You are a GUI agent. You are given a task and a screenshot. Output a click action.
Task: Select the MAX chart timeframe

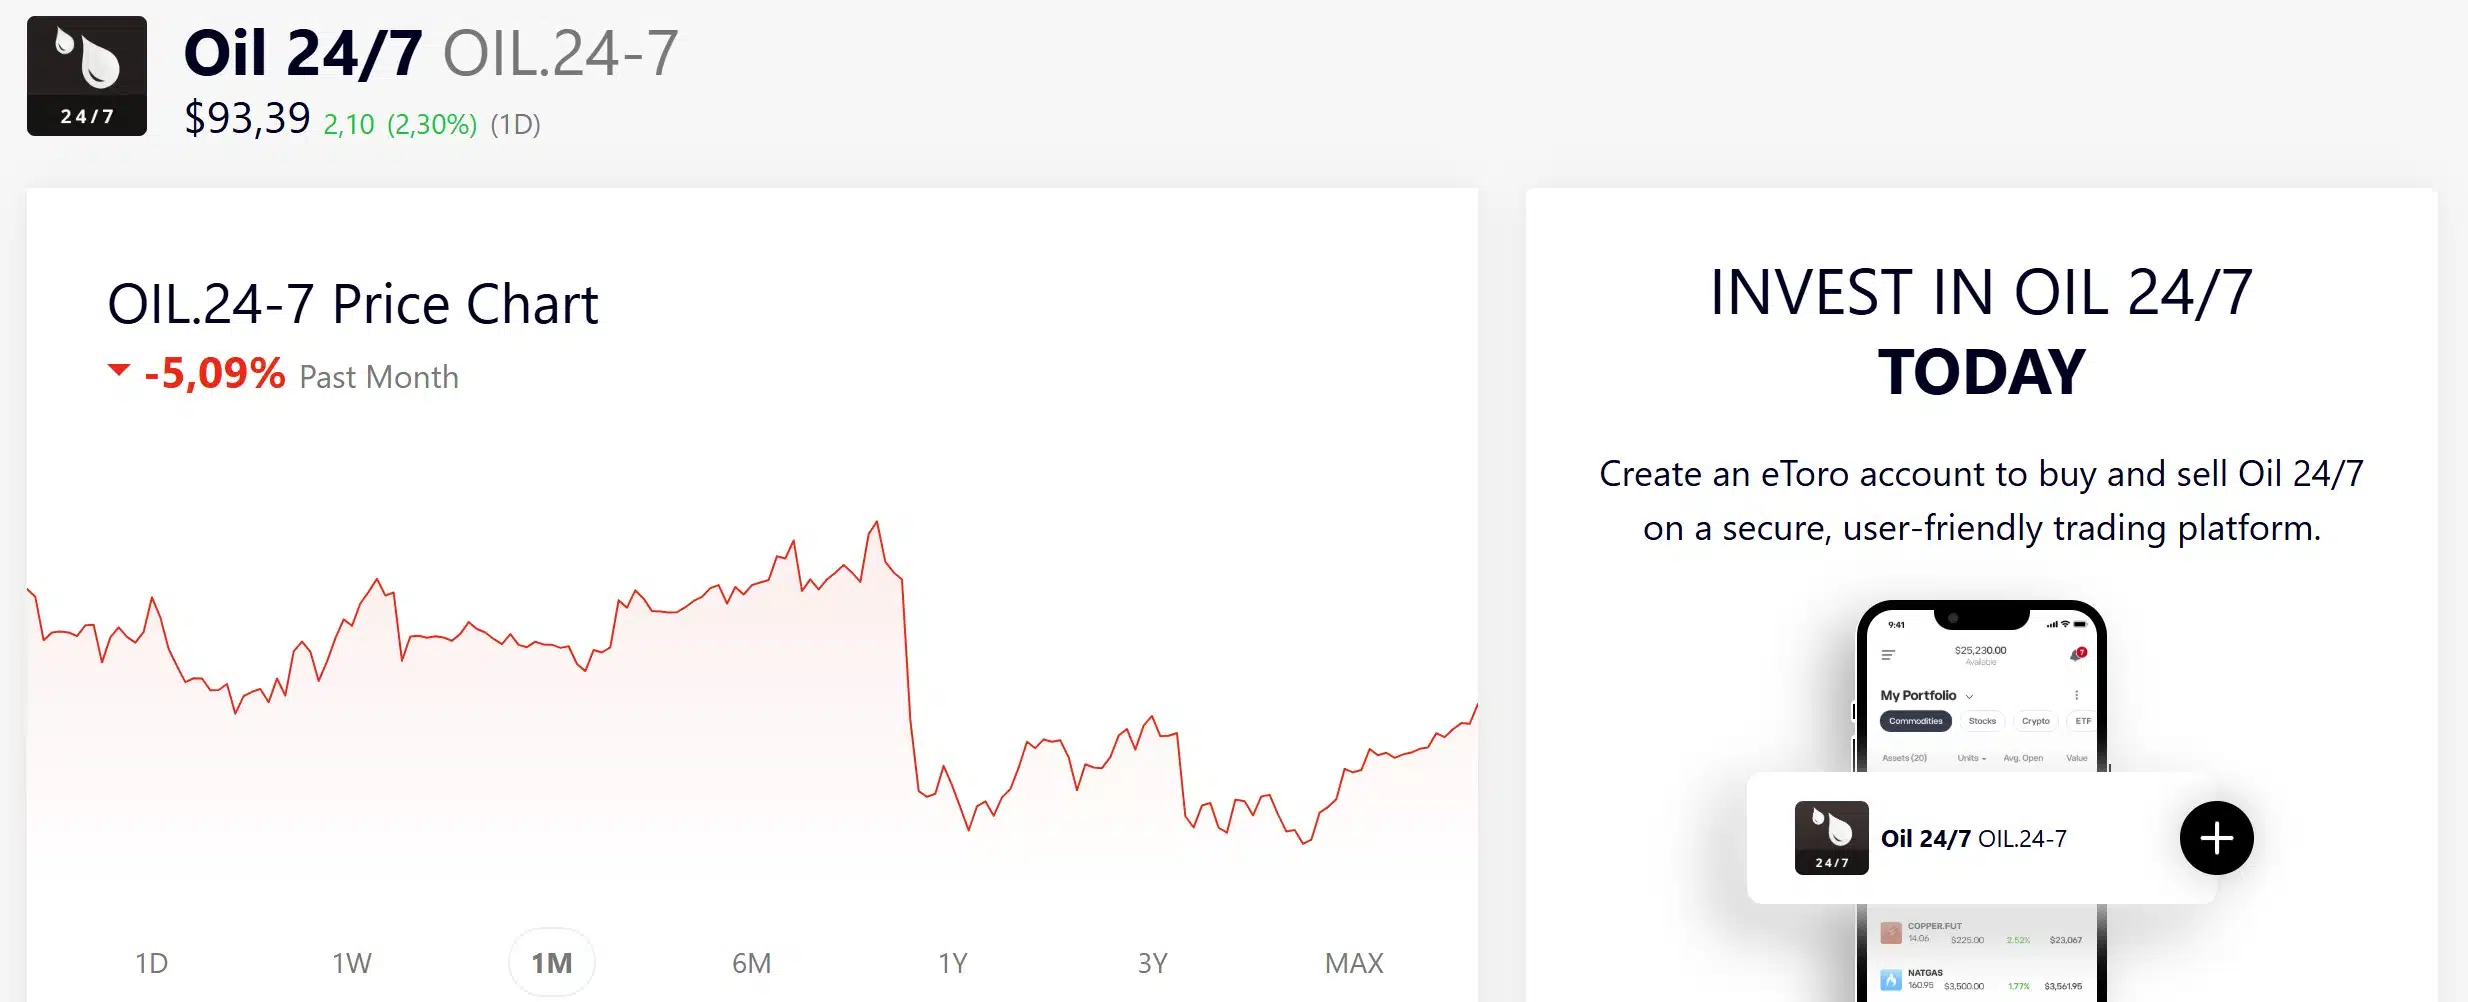tap(1354, 962)
